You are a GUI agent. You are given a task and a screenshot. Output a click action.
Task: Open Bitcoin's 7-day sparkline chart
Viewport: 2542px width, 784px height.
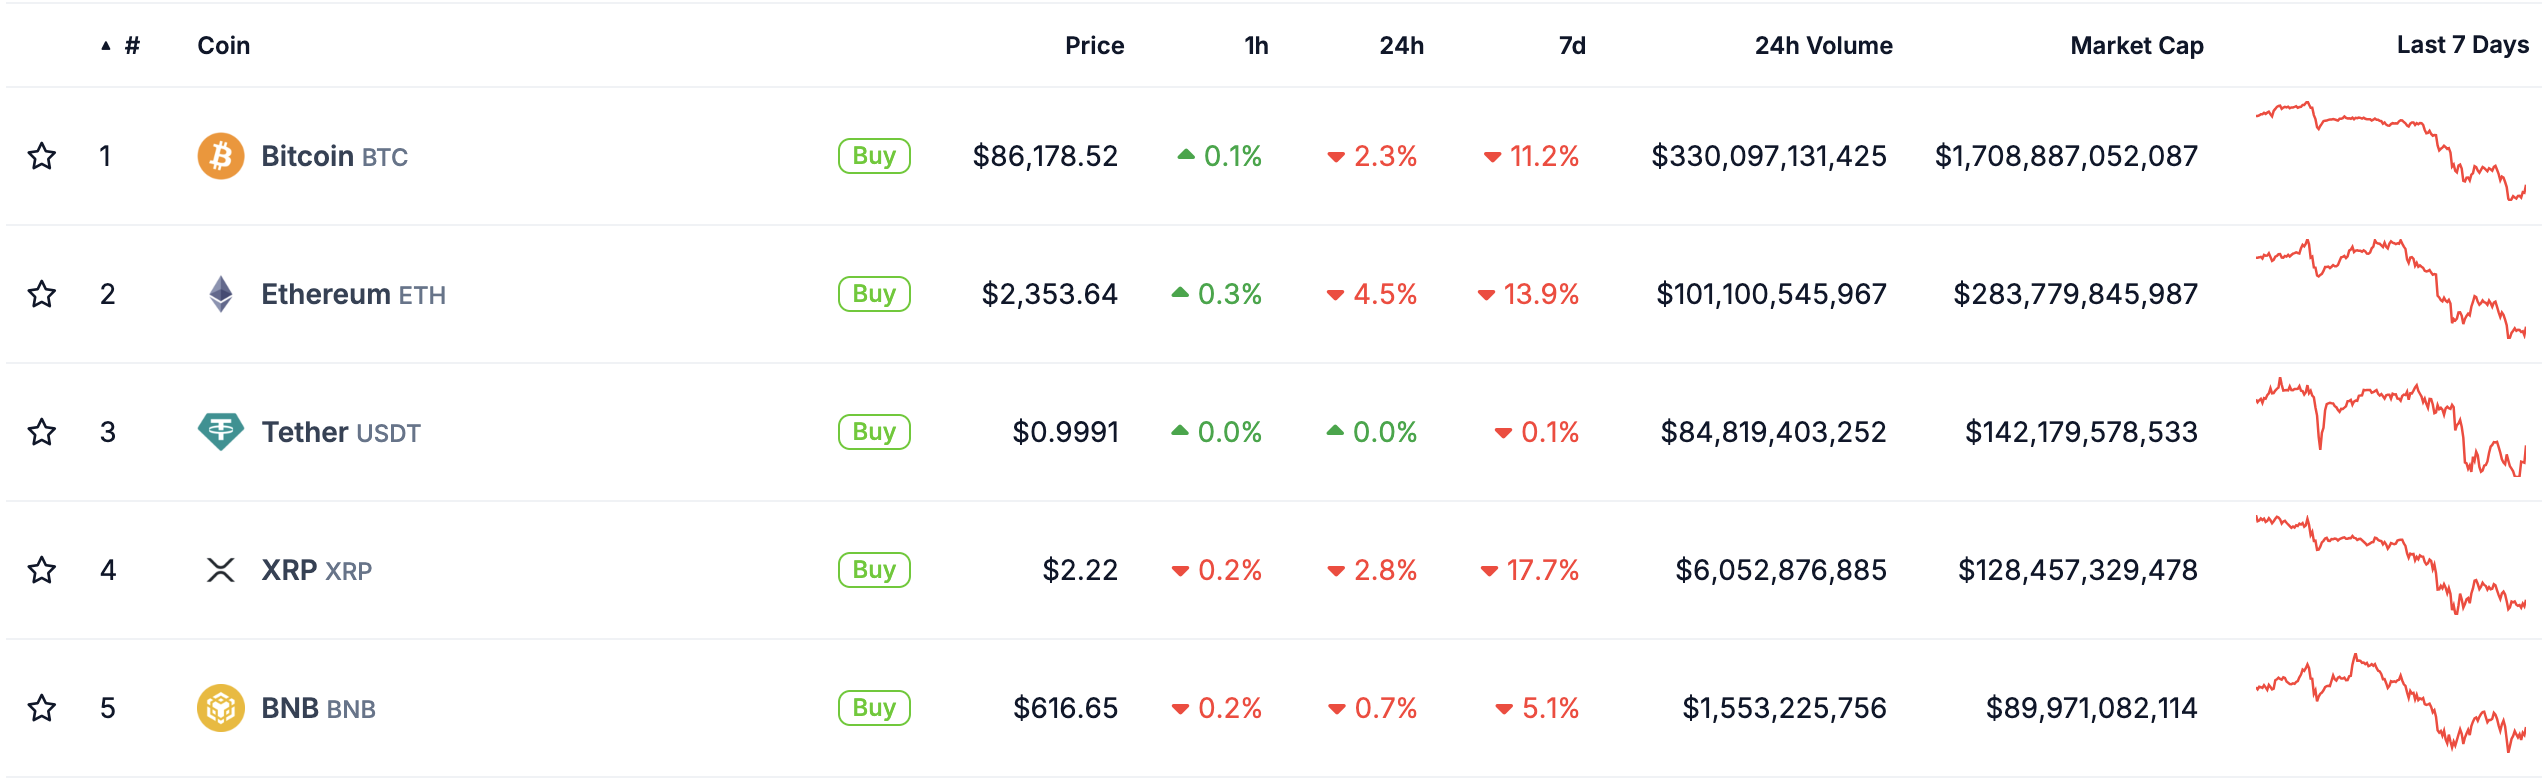tap(2390, 151)
